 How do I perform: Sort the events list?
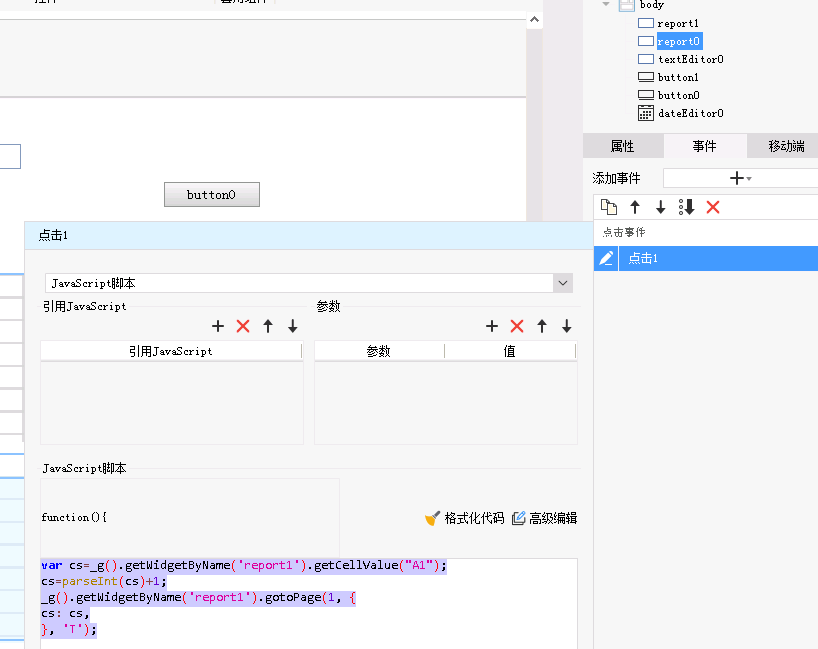pos(687,207)
